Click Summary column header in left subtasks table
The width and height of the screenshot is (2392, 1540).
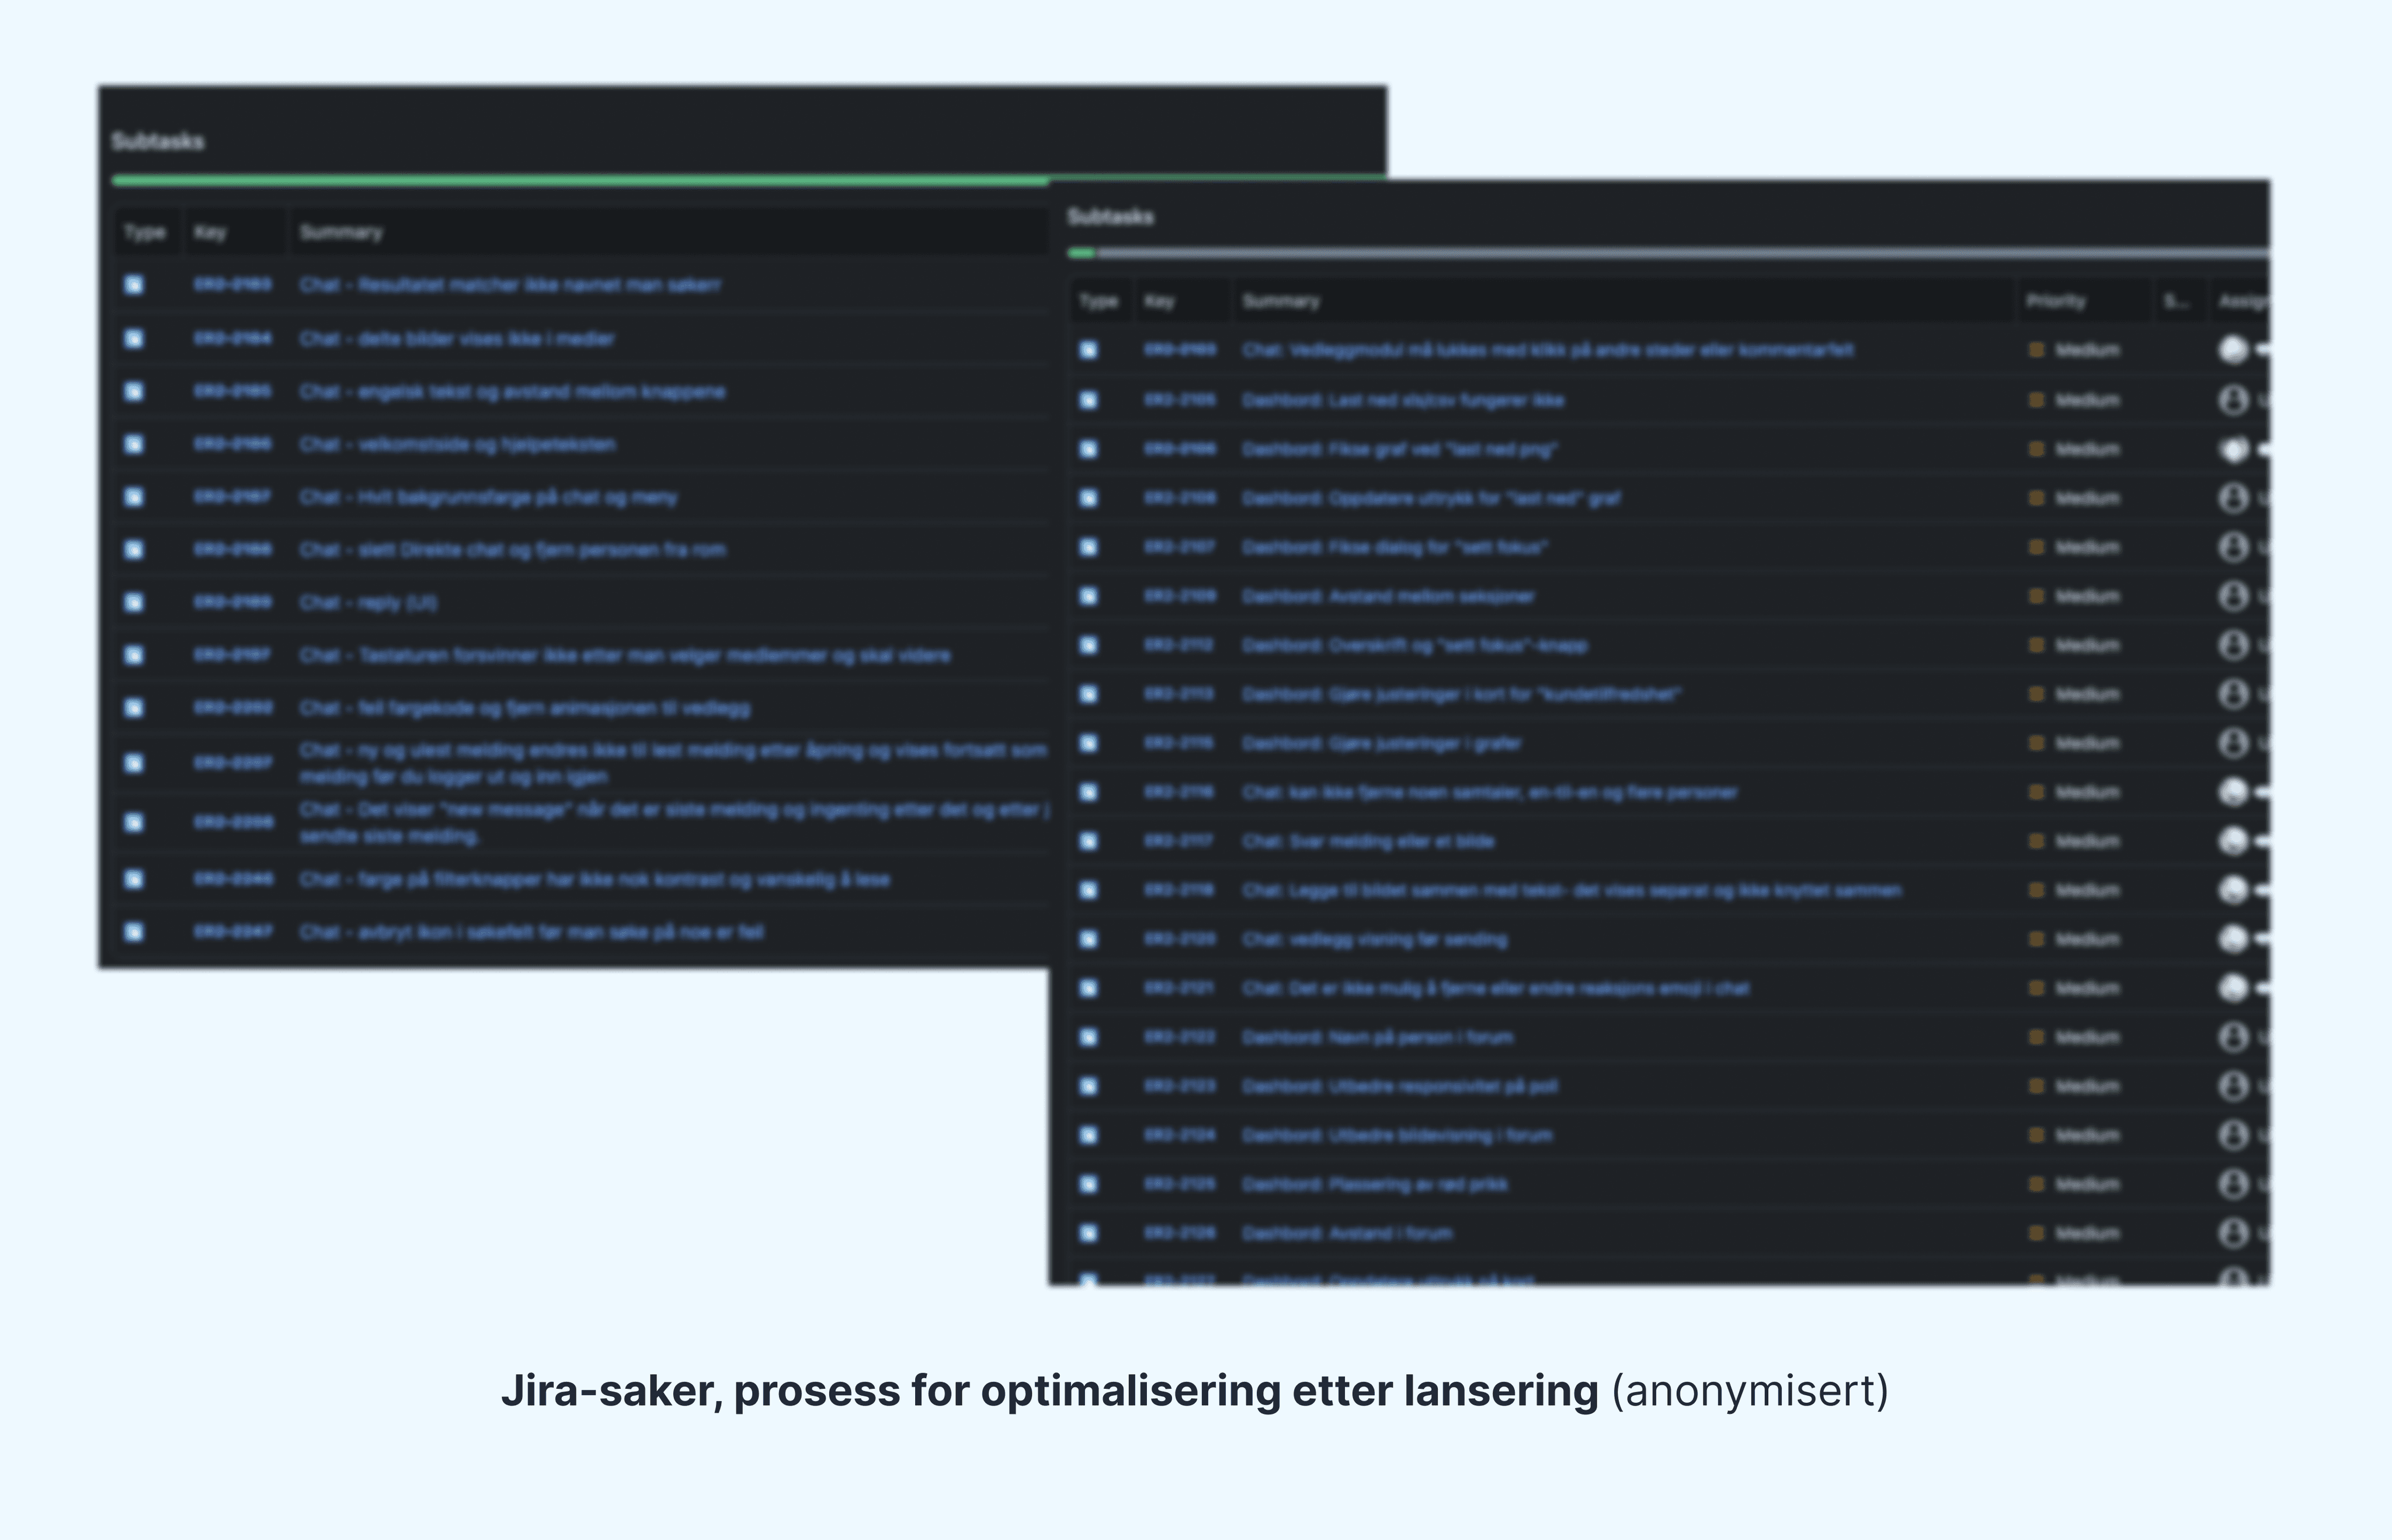click(341, 233)
